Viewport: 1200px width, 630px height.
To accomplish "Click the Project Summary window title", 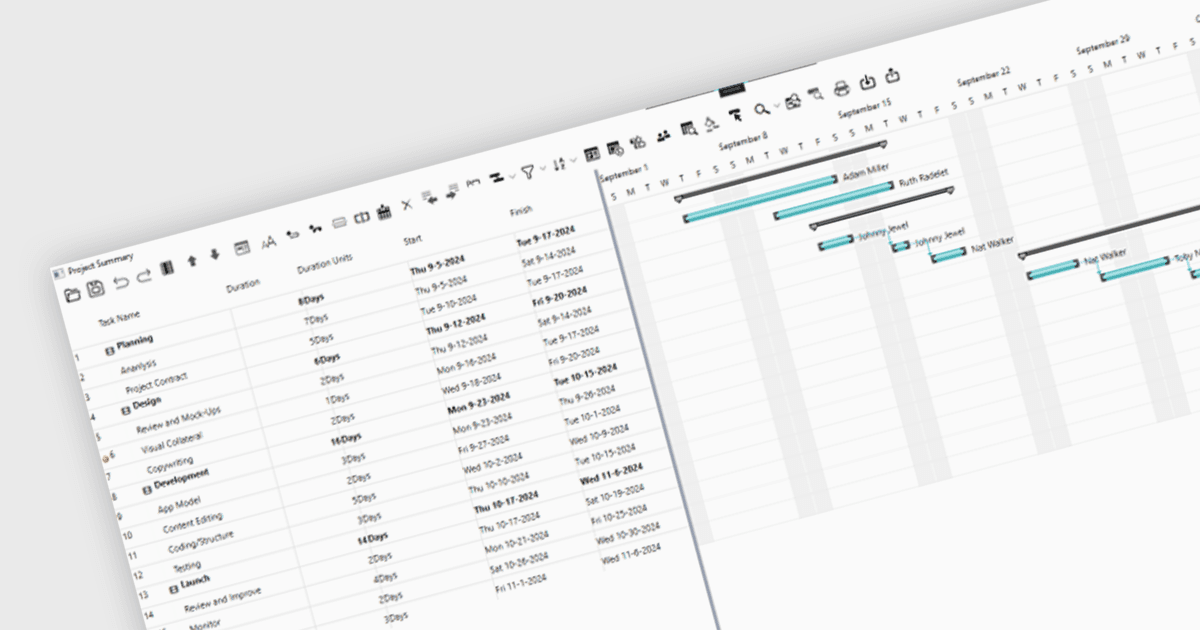I will coord(100,263).
